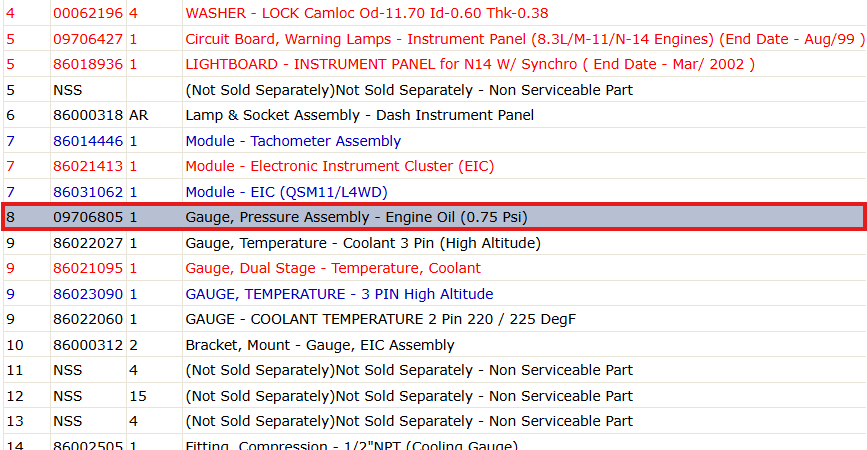Select GAUGE - COOLANT TEMPERATURE 2 Pin row

point(434,319)
